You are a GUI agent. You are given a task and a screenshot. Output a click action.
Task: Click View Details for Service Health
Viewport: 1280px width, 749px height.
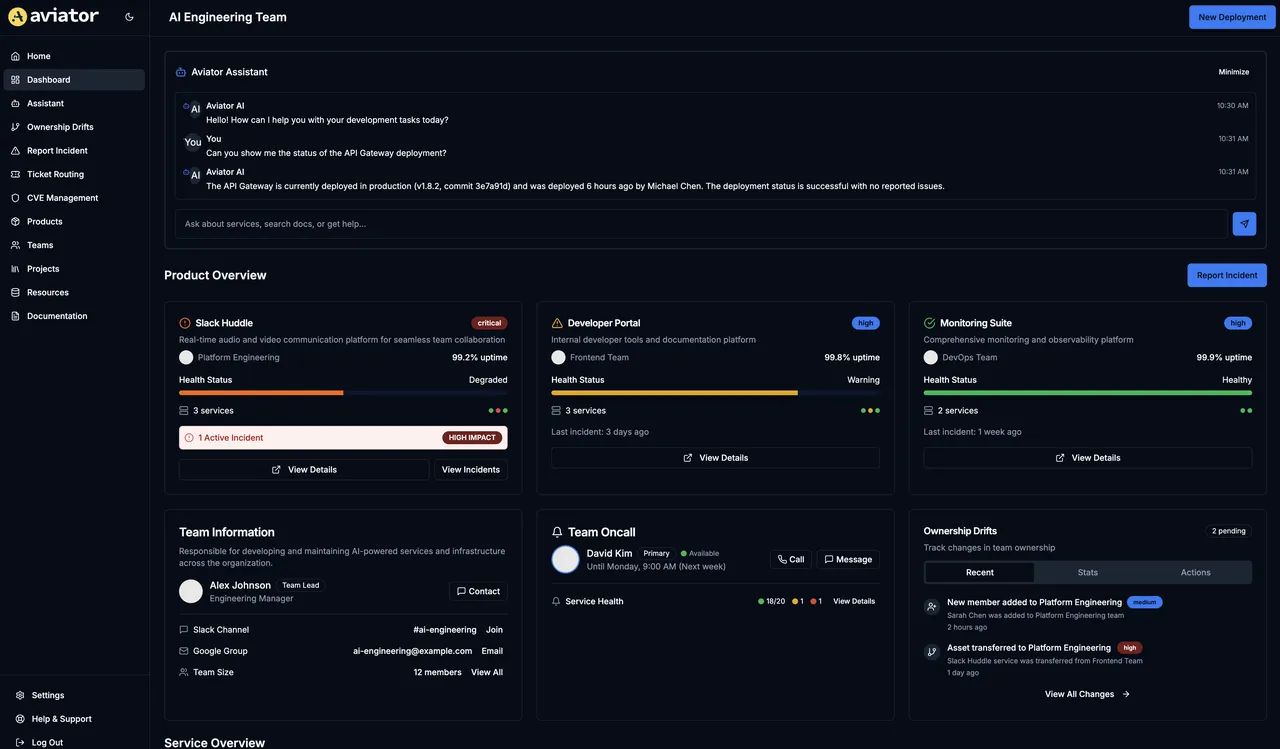854,601
